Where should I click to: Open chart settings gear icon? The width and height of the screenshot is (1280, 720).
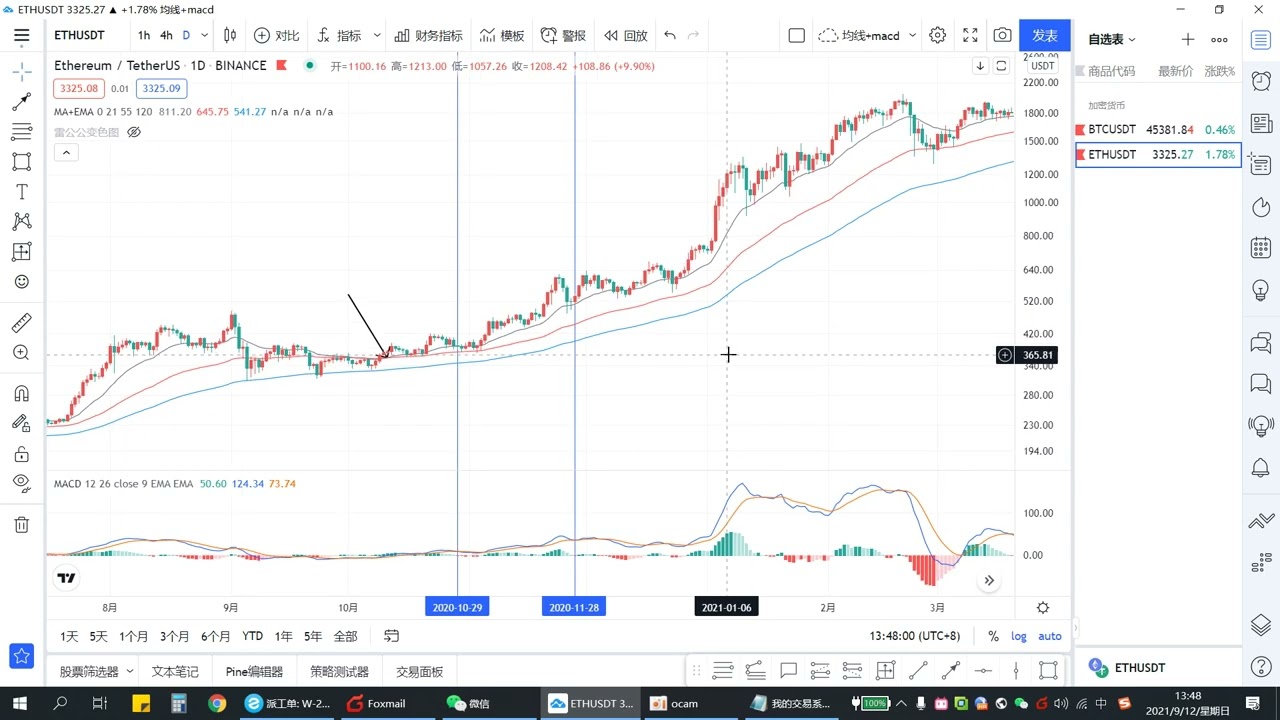click(x=937, y=35)
